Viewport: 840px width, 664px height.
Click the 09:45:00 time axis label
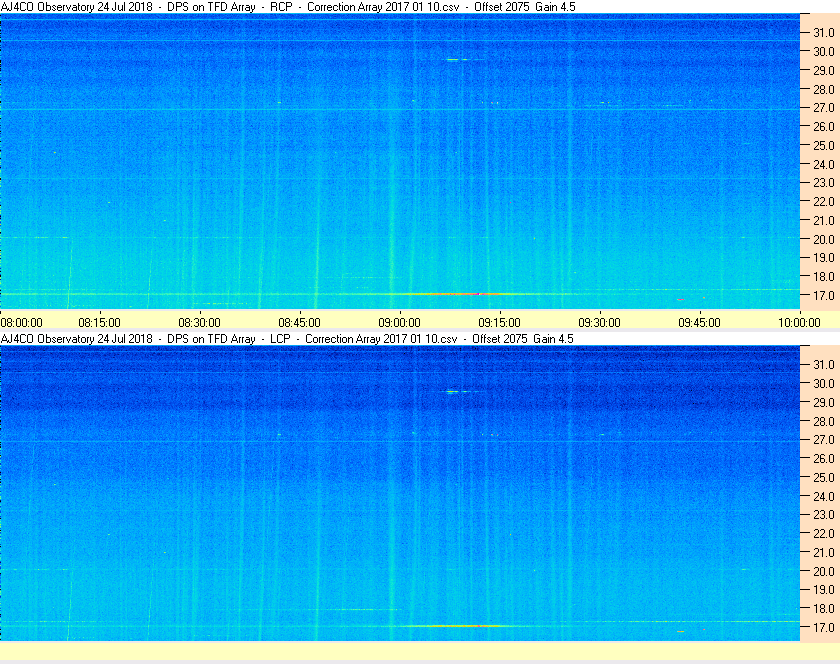[x=700, y=323]
